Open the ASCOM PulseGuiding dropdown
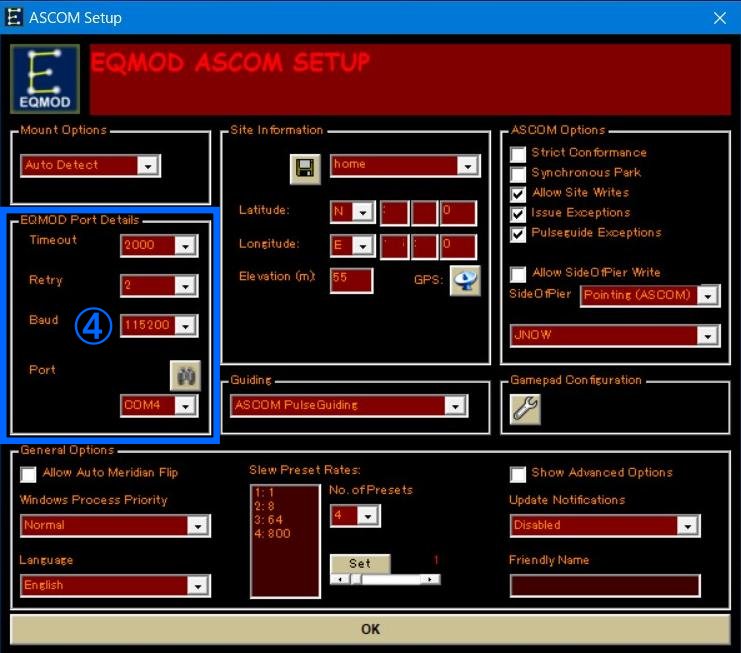The width and height of the screenshot is (741, 653). coord(455,406)
